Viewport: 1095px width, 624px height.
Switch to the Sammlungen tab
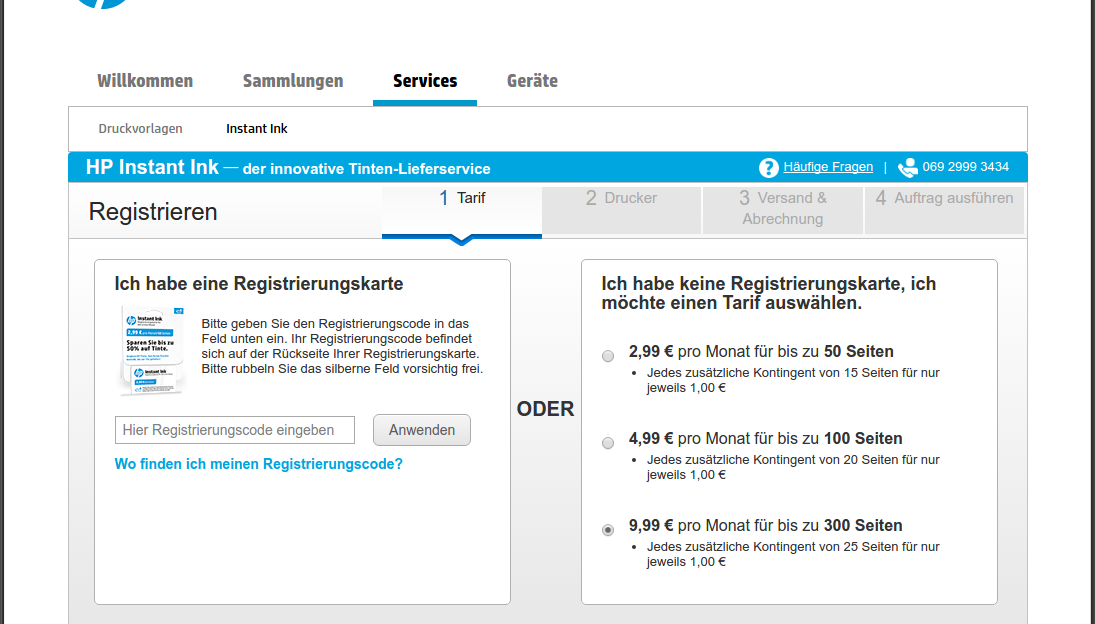[293, 81]
